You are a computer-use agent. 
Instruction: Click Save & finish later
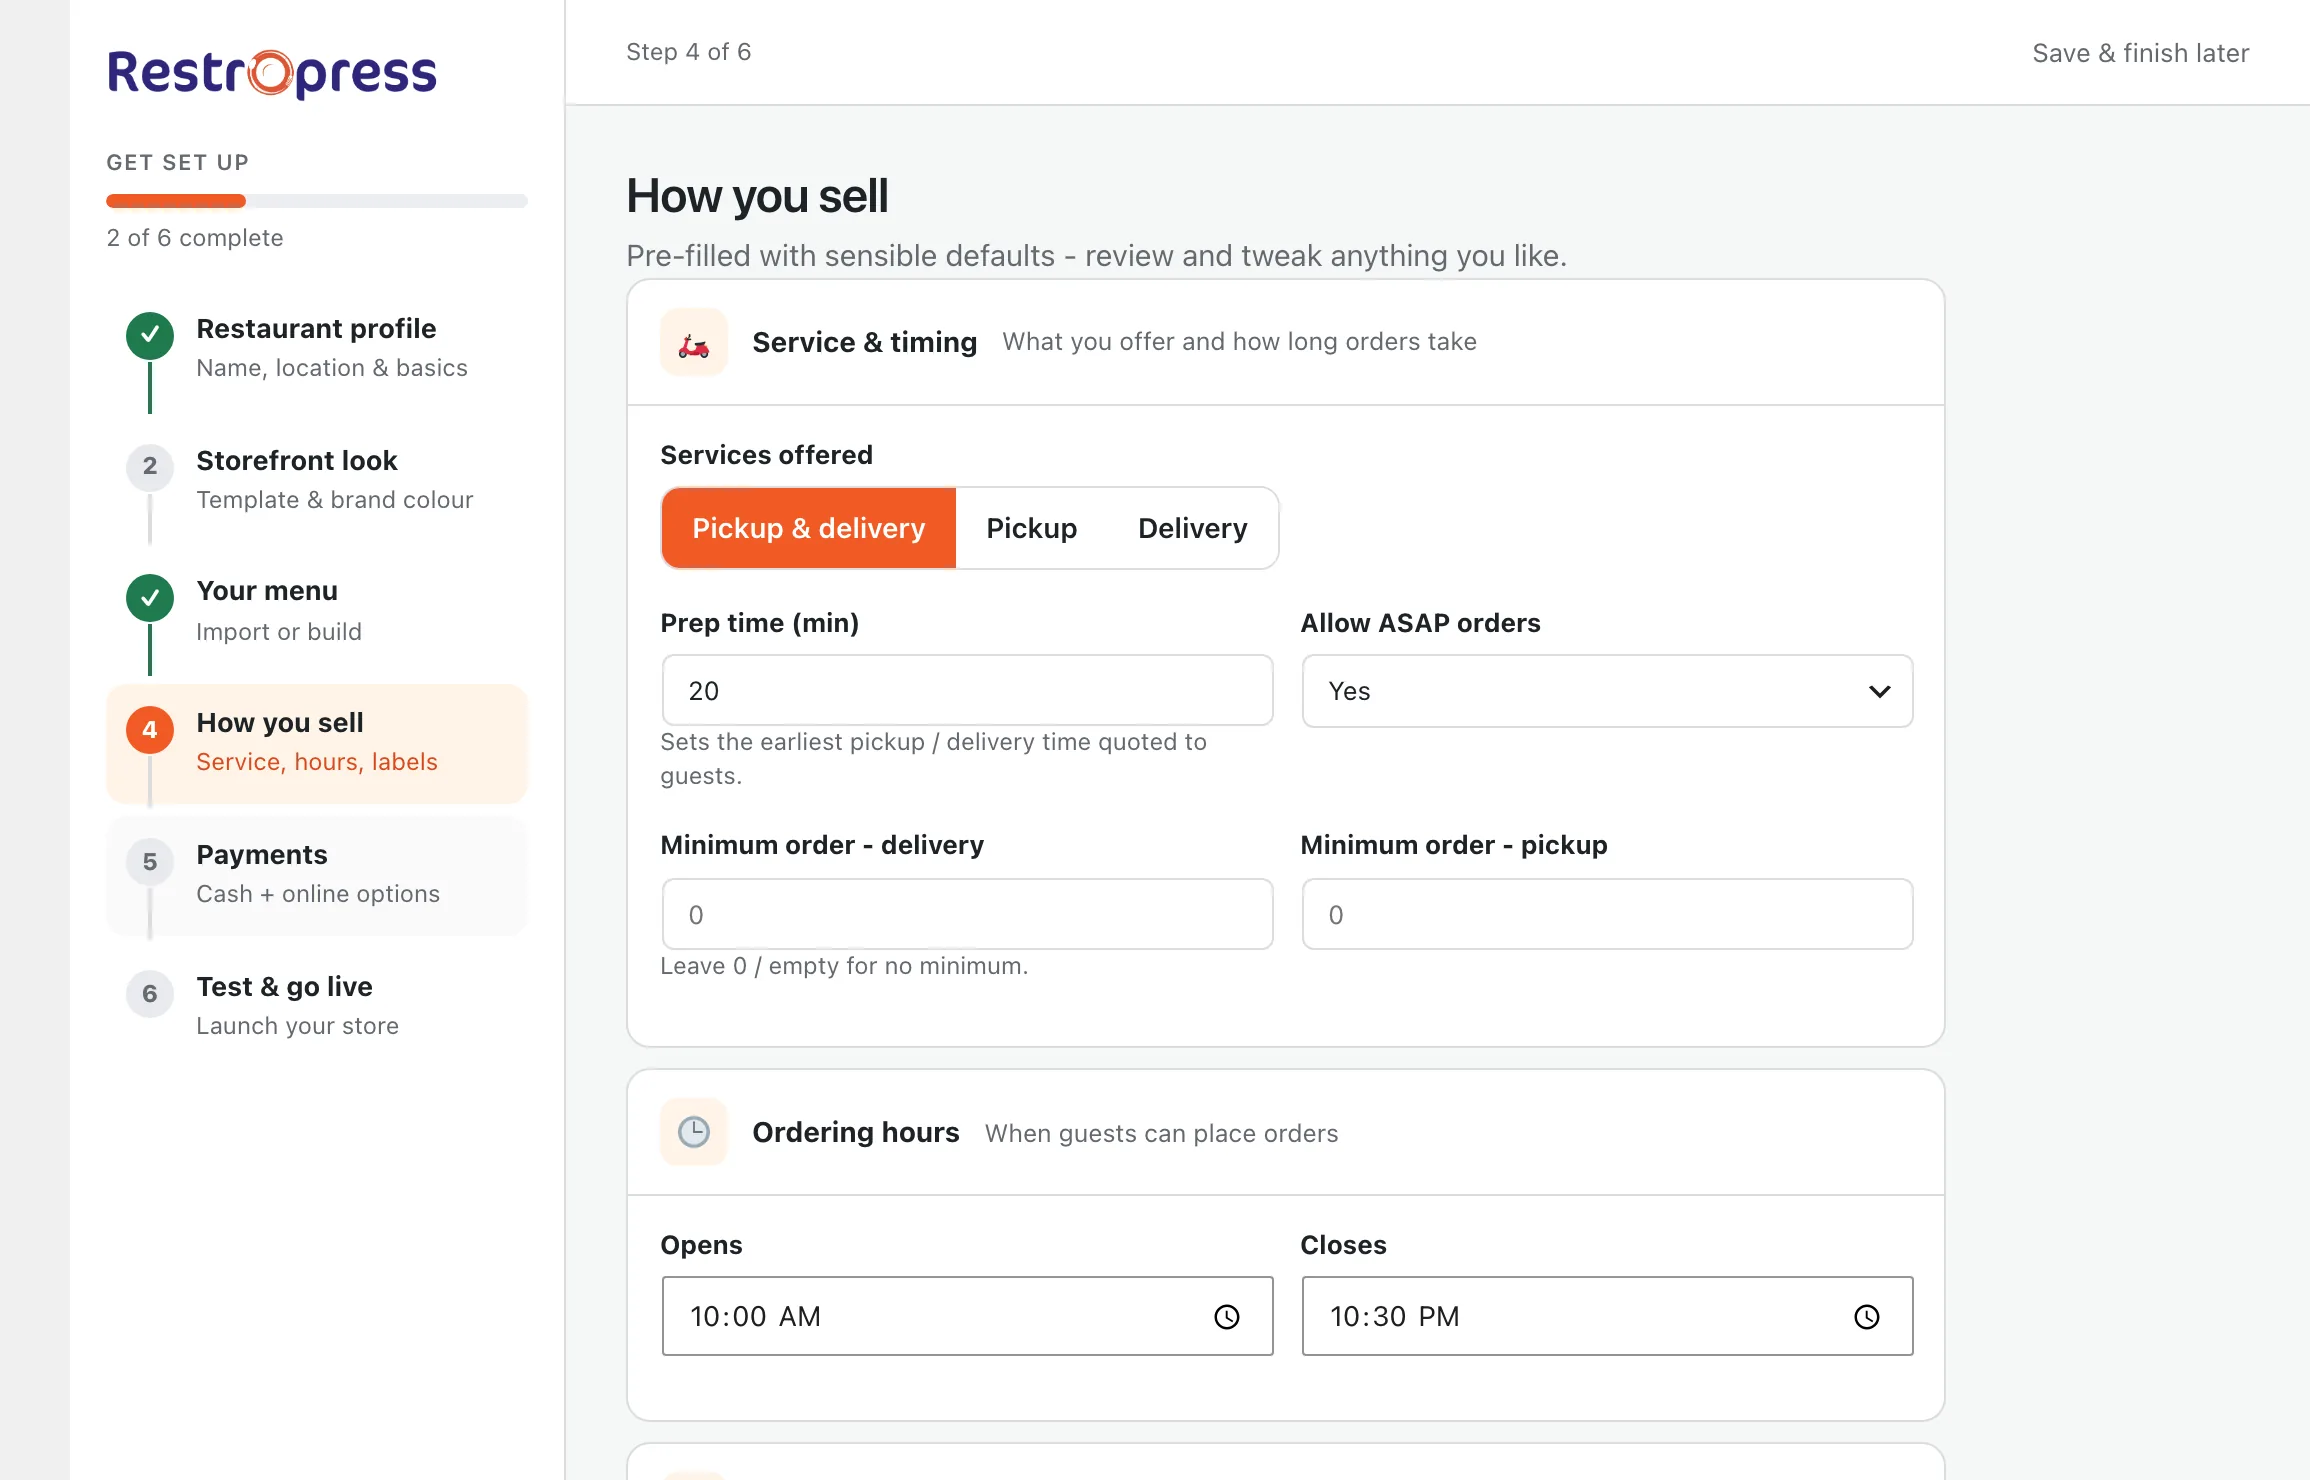point(2141,53)
